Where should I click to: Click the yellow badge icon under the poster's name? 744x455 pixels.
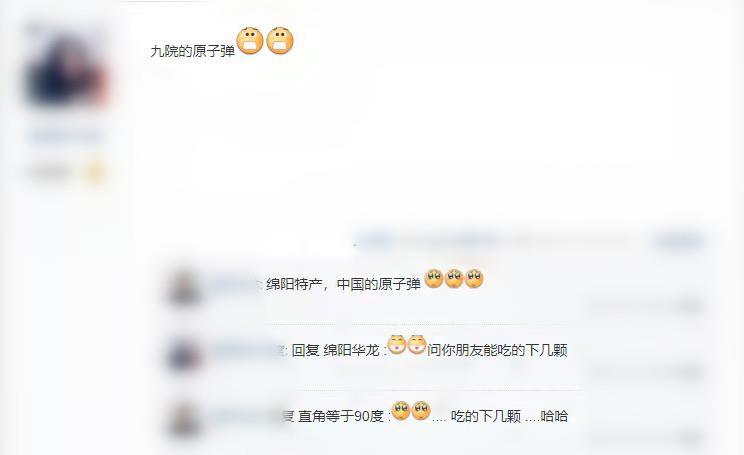[x=94, y=172]
